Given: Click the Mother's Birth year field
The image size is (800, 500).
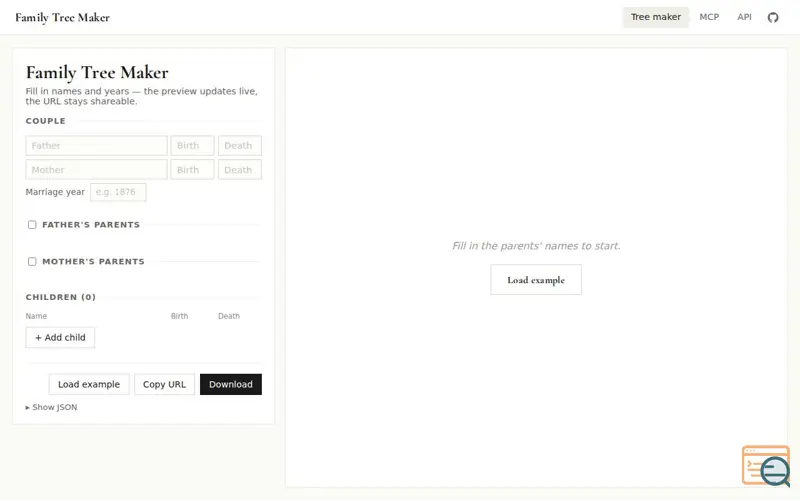Looking at the screenshot, I should click(192, 169).
